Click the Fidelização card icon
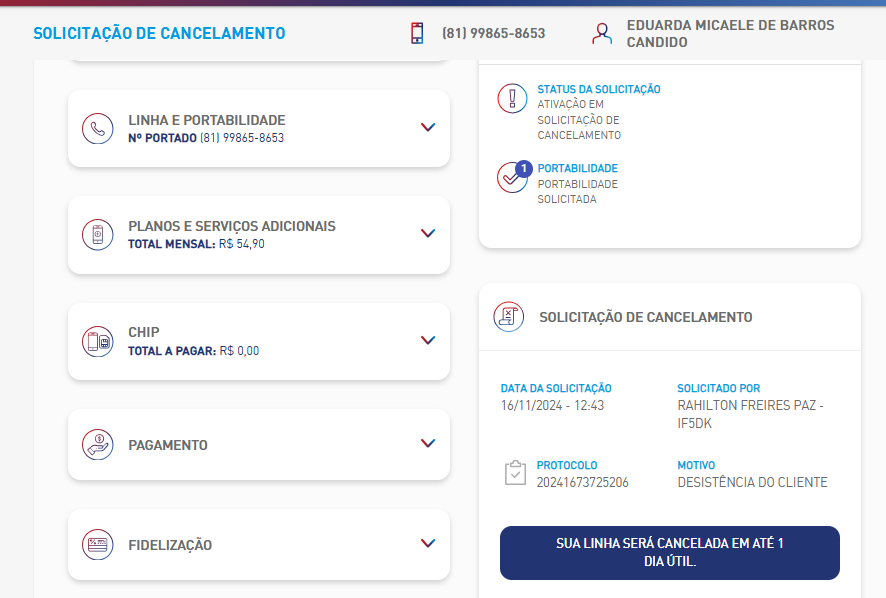The image size is (886, 598). click(98, 544)
